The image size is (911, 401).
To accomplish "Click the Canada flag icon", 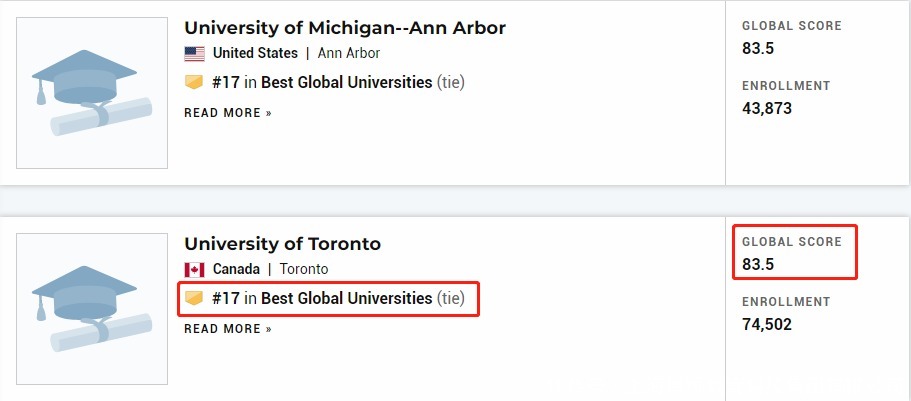I will pos(194,269).
